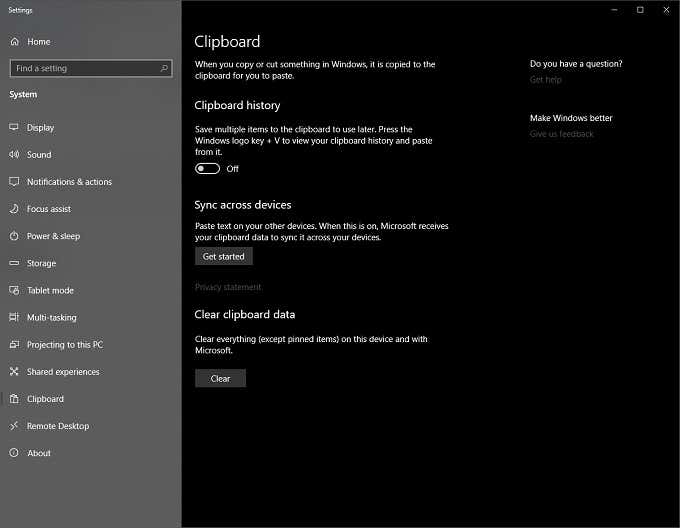Open Projecting to this PC
The image size is (680, 528).
click(64, 345)
